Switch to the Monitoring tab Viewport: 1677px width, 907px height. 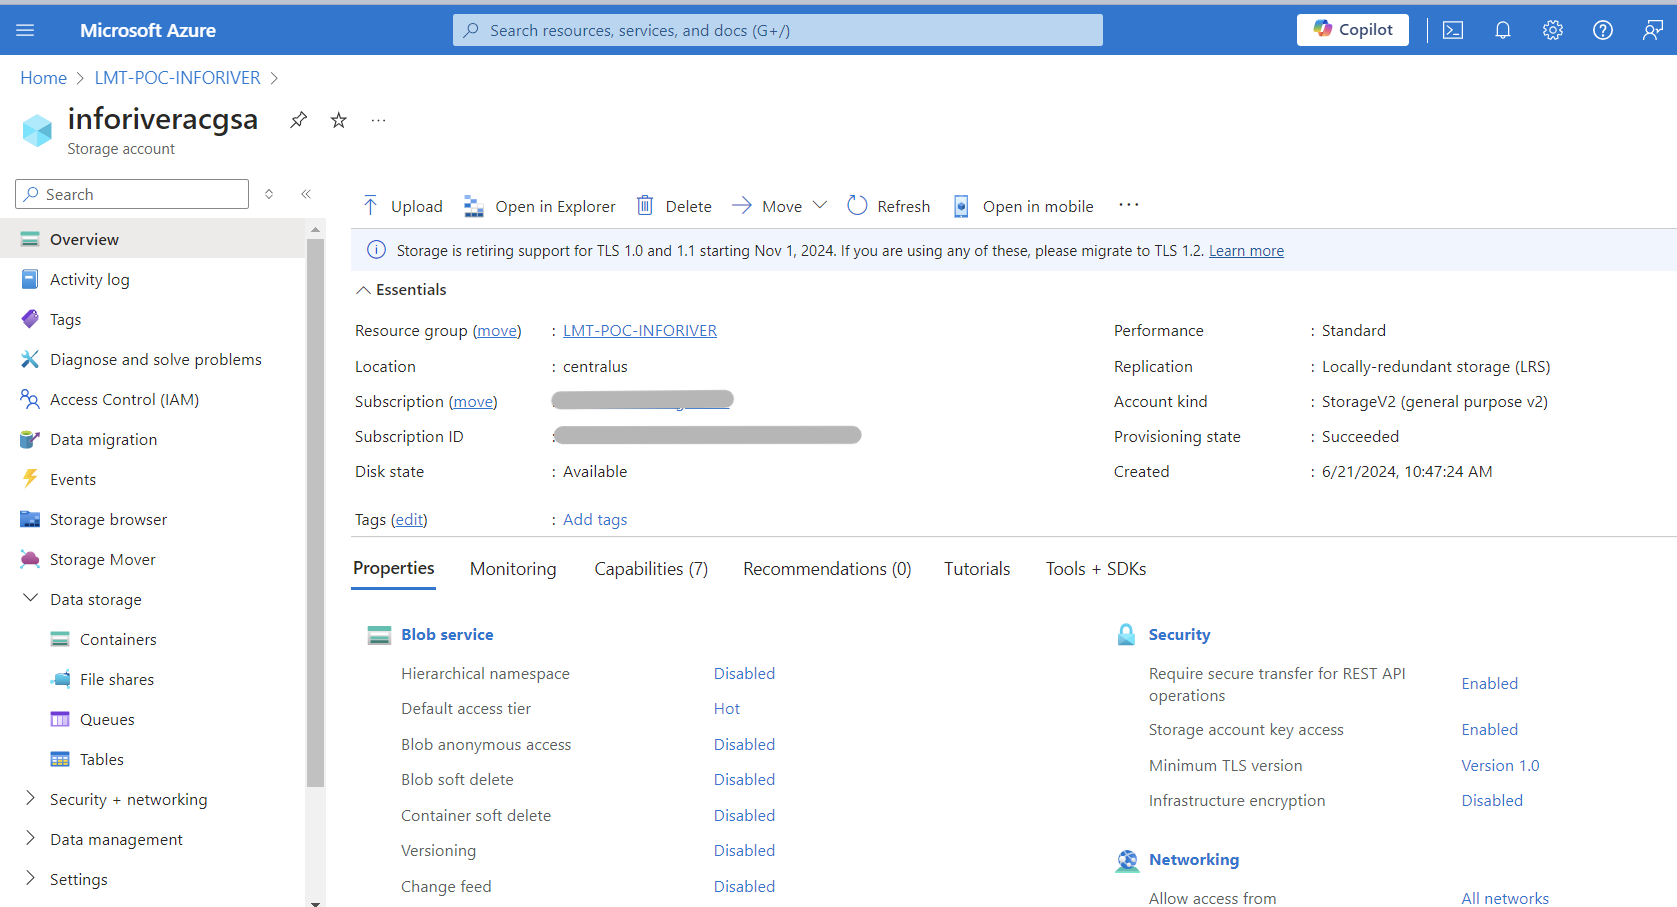[x=513, y=569]
